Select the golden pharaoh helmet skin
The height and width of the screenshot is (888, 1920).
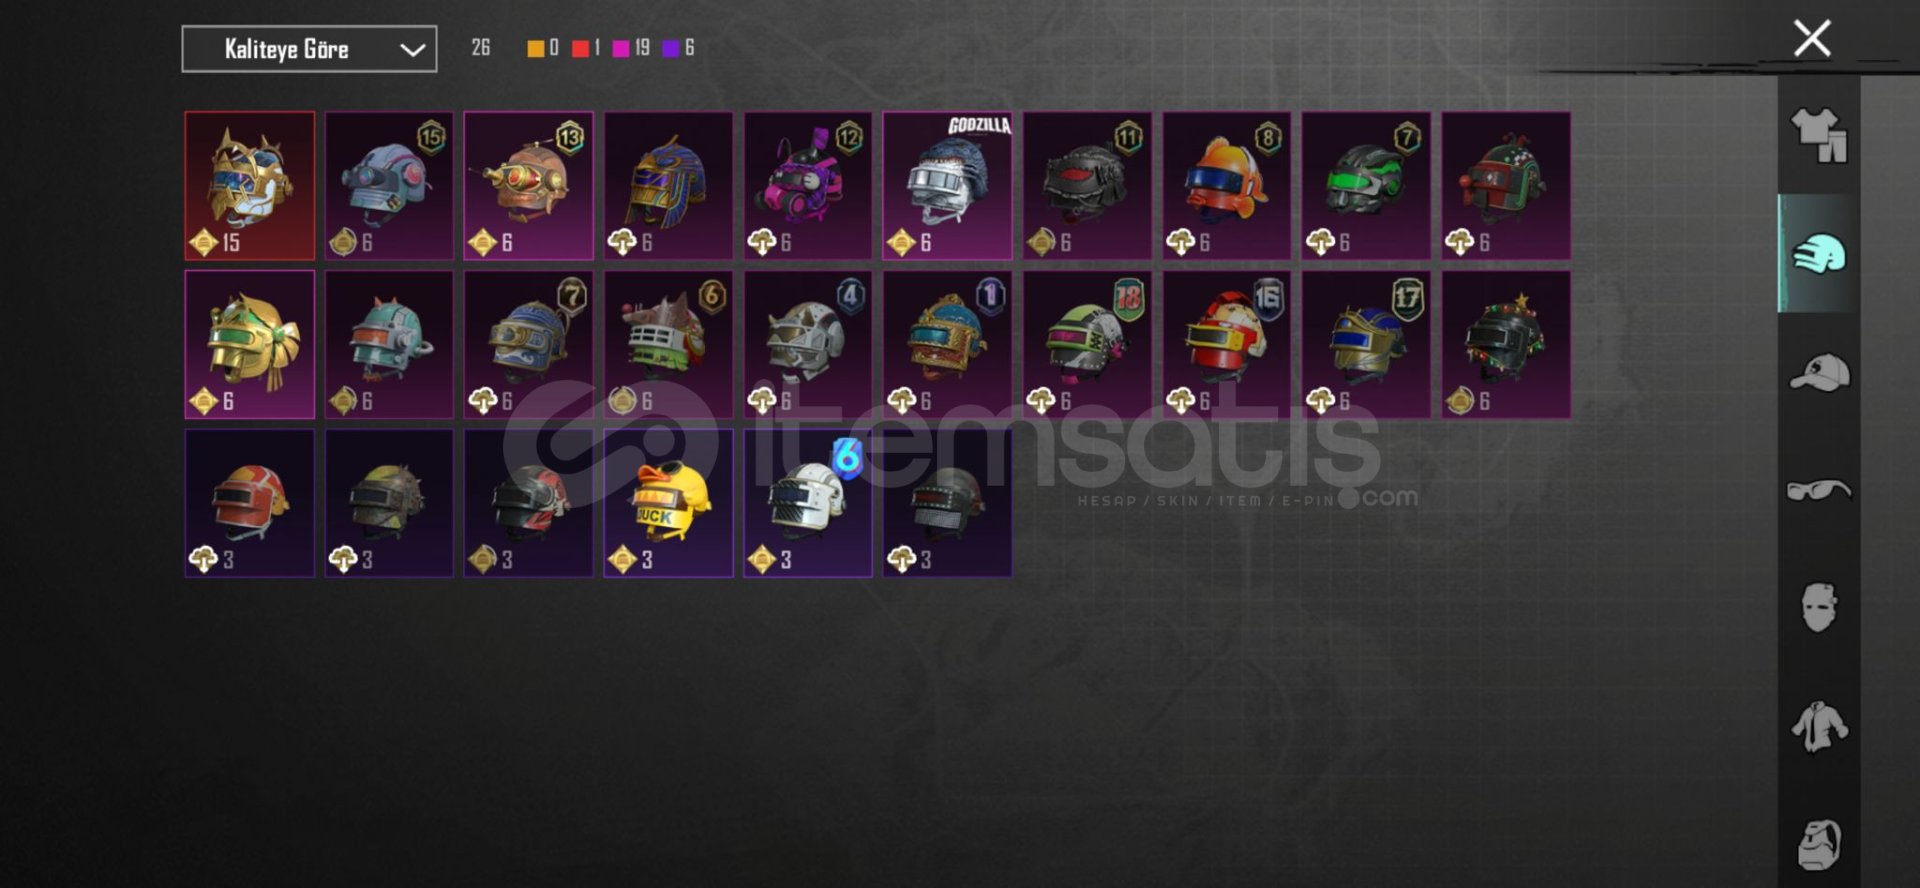[x=668, y=186]
